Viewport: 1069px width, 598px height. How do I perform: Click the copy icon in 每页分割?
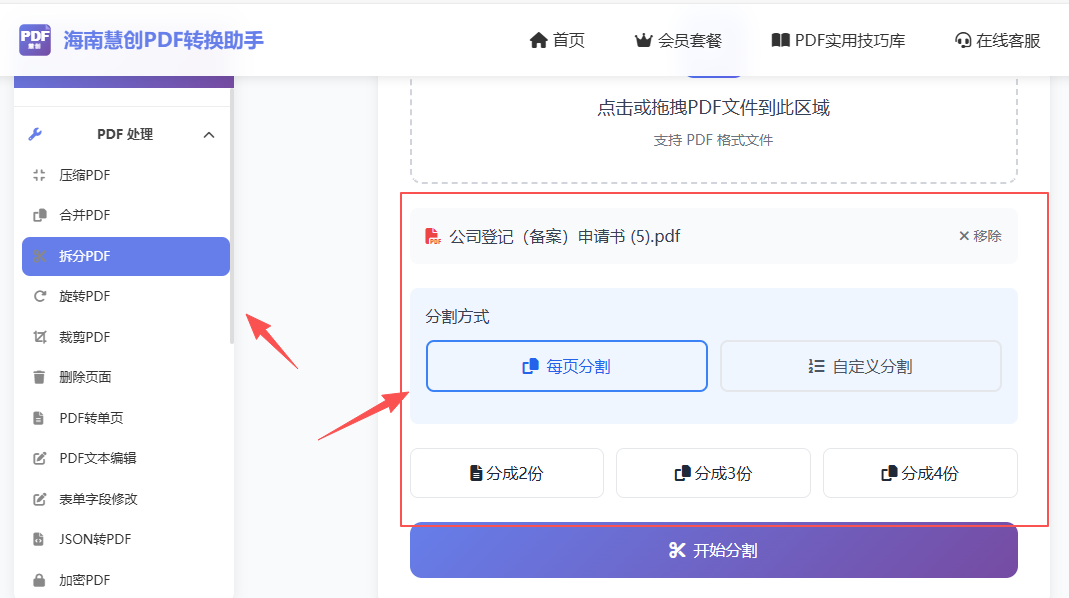tap(530, 367)
